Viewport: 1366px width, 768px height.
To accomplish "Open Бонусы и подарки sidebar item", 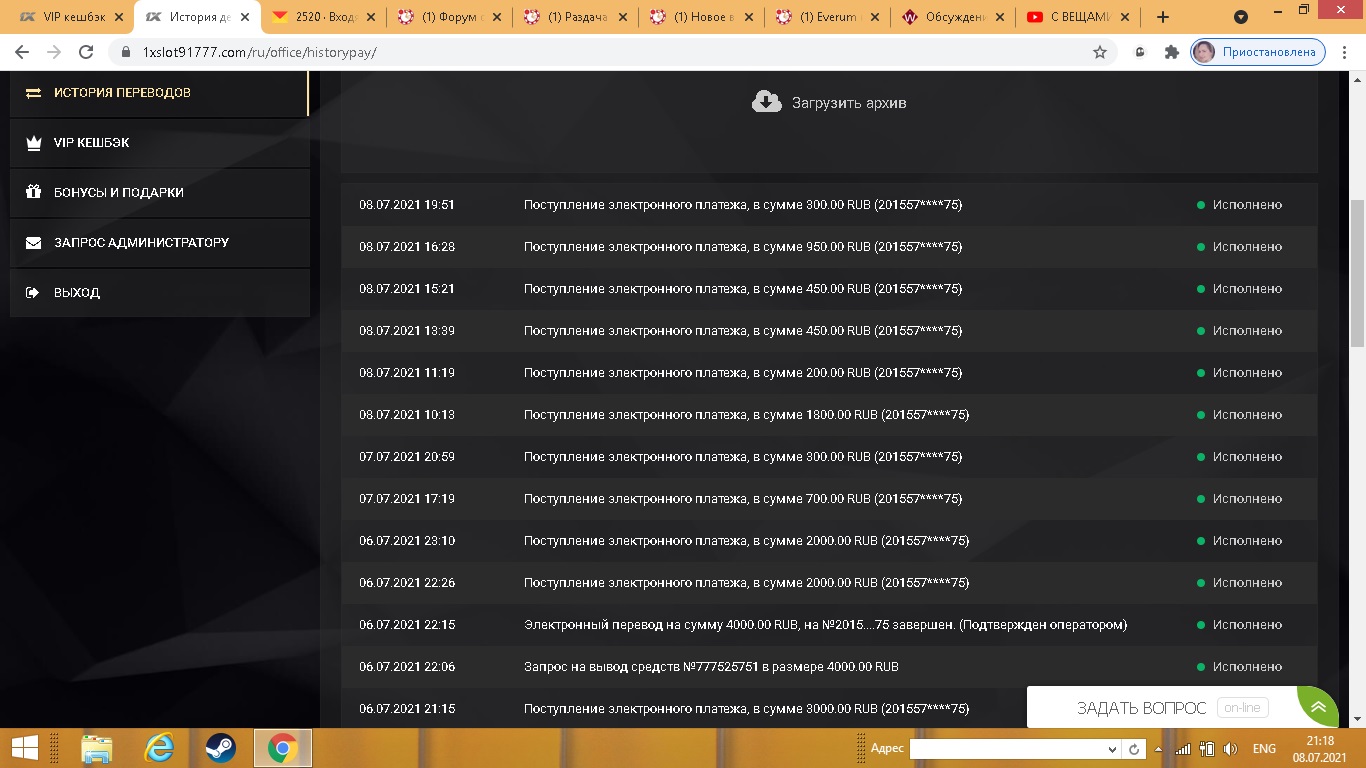I will click(160, 193).
